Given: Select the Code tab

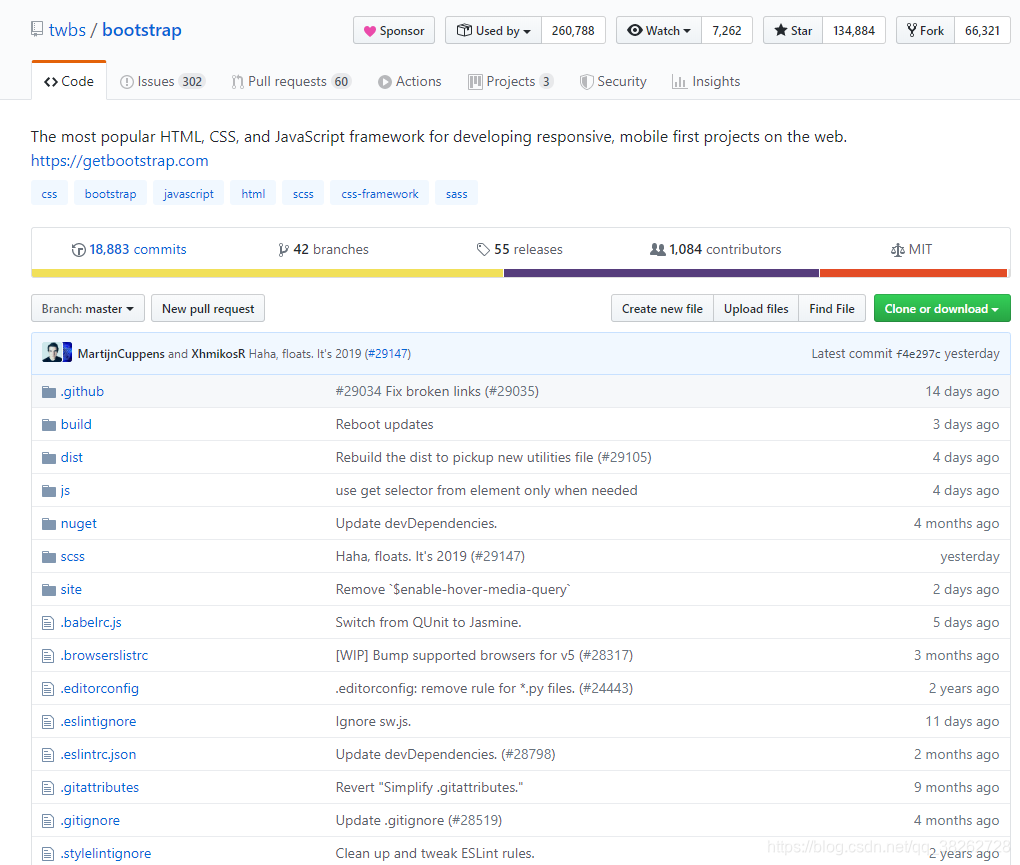Looking at the screenshot, I should click(x=69, y=81).
